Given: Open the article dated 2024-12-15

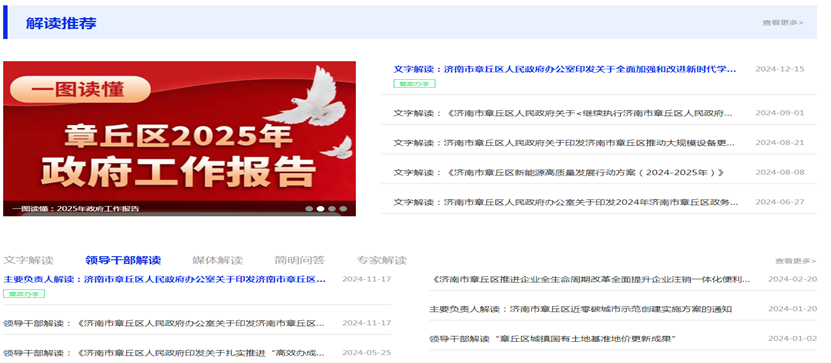Looking at the screenshot, I should click(565, 69).
